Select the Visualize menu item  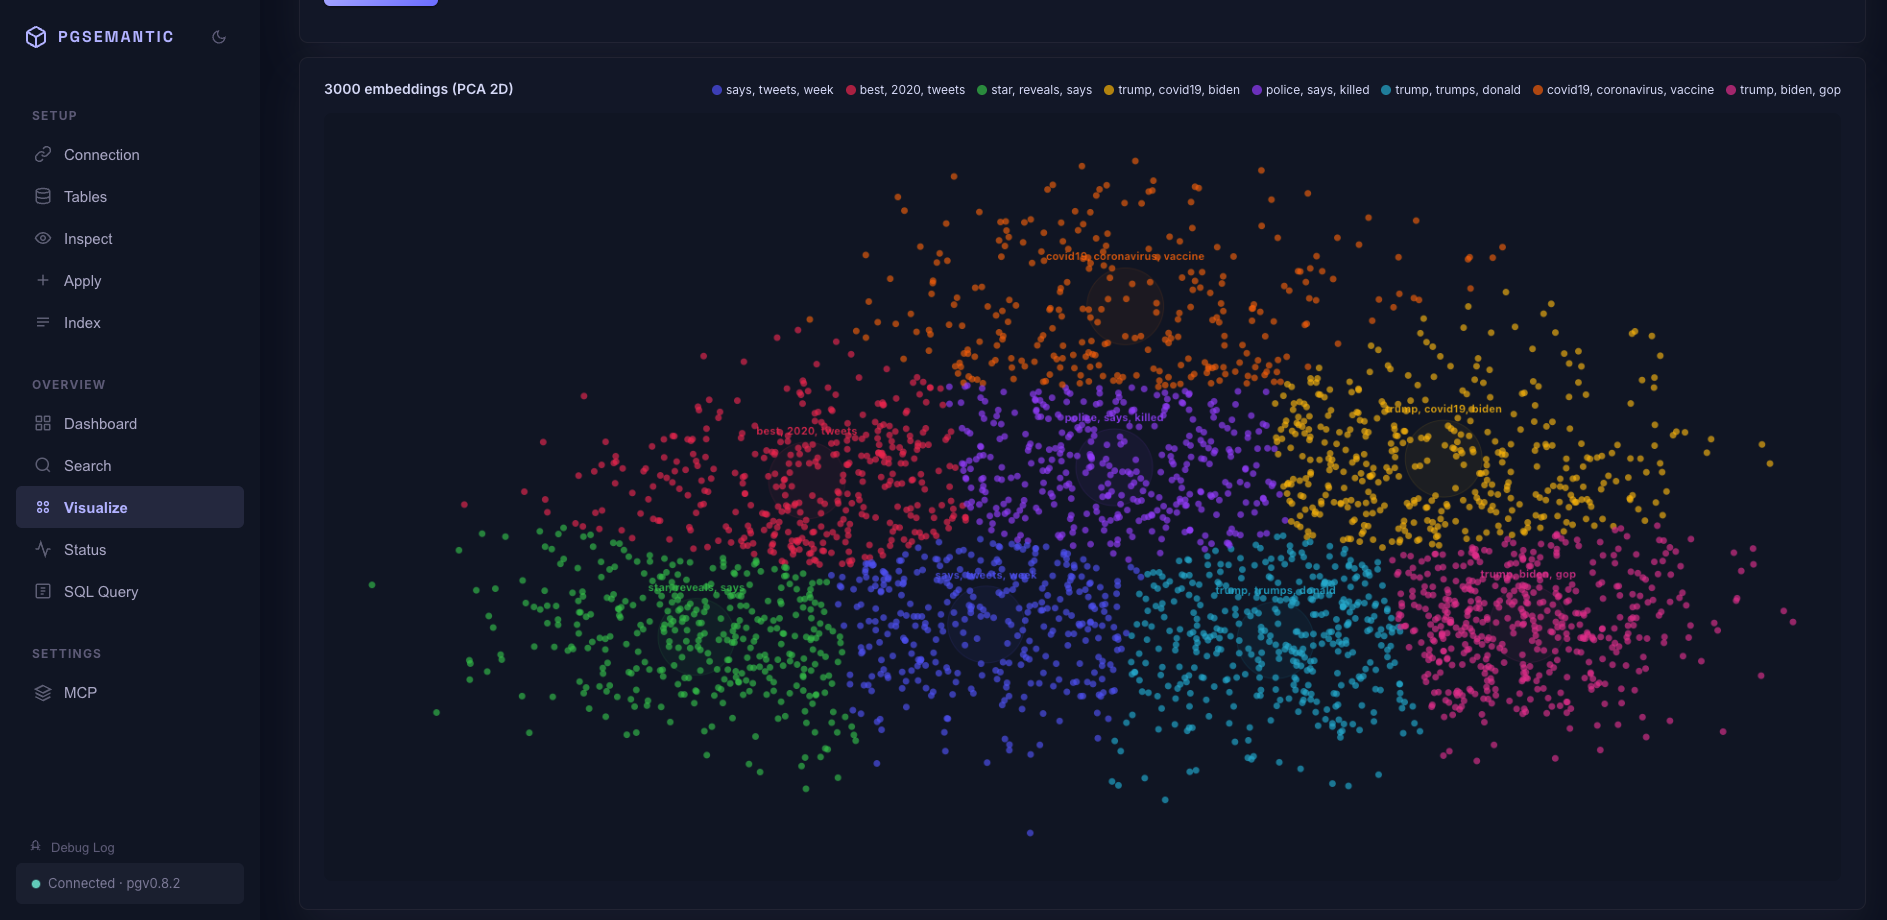[130, 507]
